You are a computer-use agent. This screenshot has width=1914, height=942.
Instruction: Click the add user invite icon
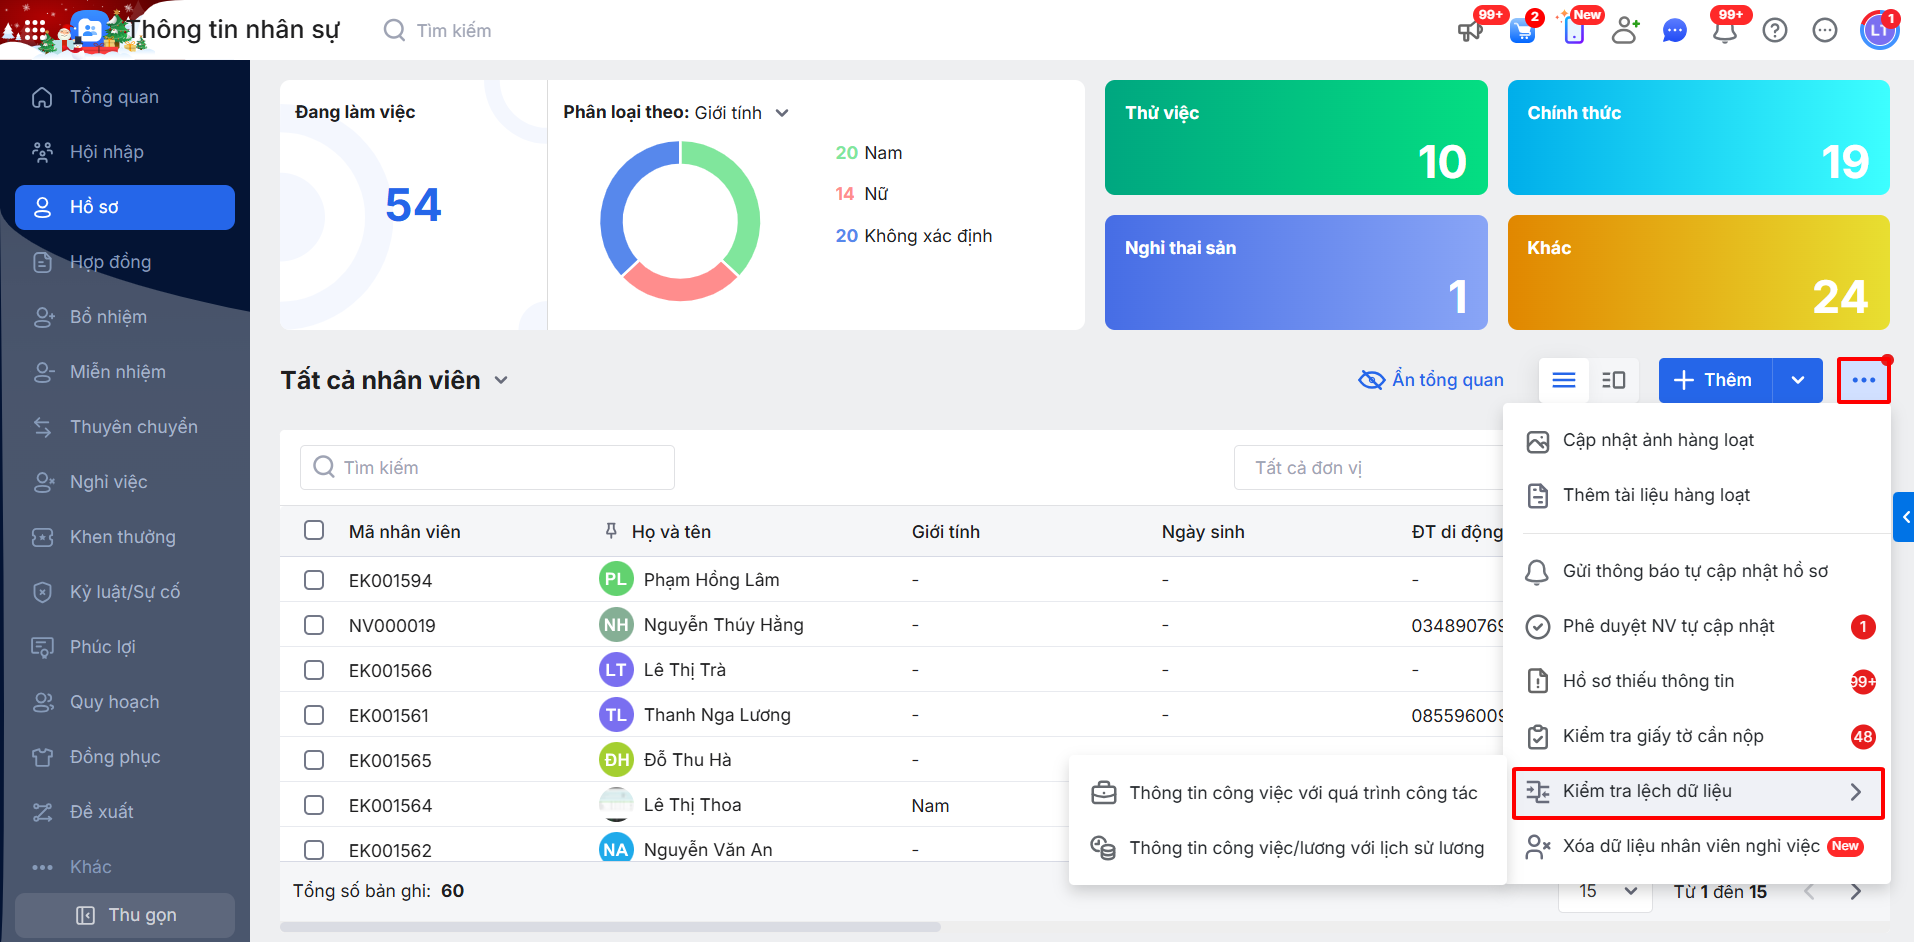click(1625, 31)
